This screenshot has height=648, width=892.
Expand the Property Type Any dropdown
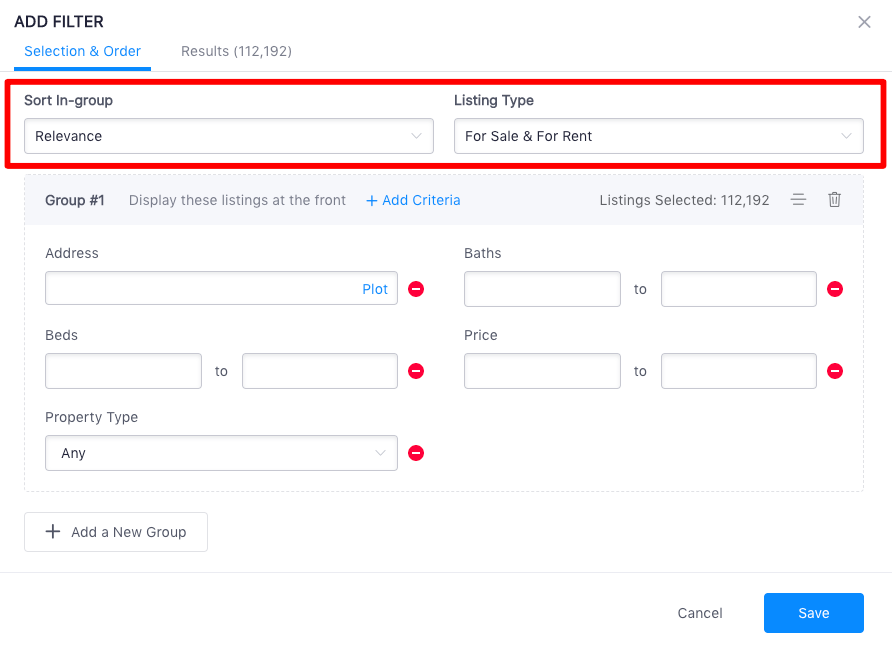pos(221,453)
